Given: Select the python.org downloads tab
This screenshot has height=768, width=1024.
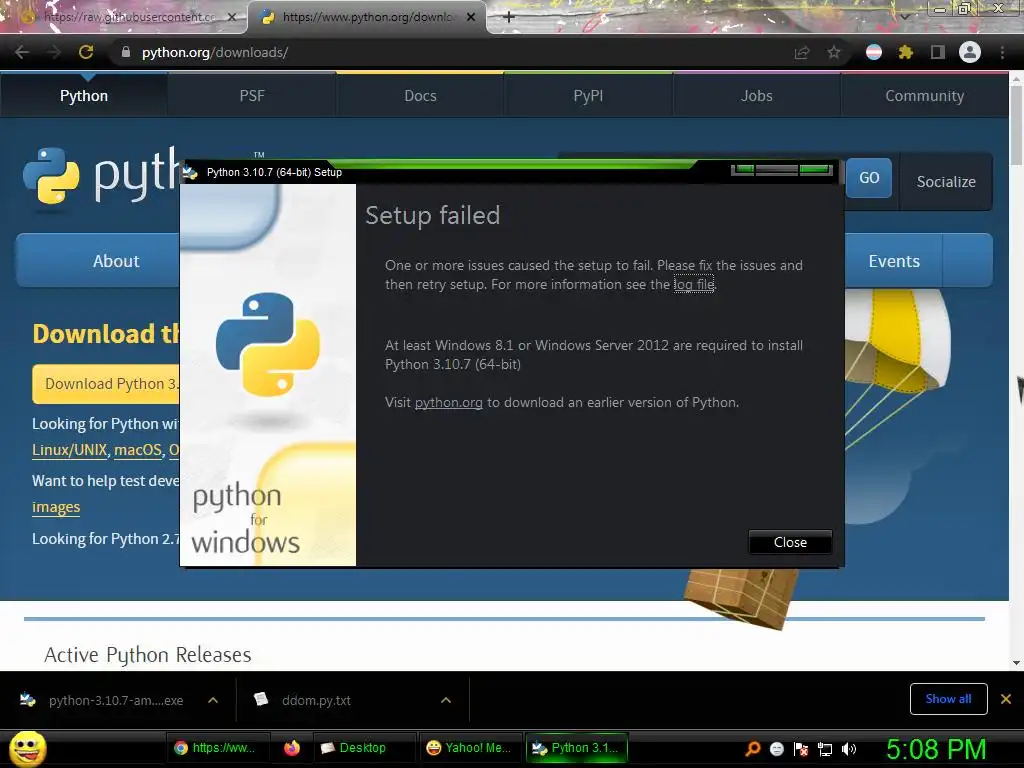Looking at the screenshot, I should [x=366, y=17].
